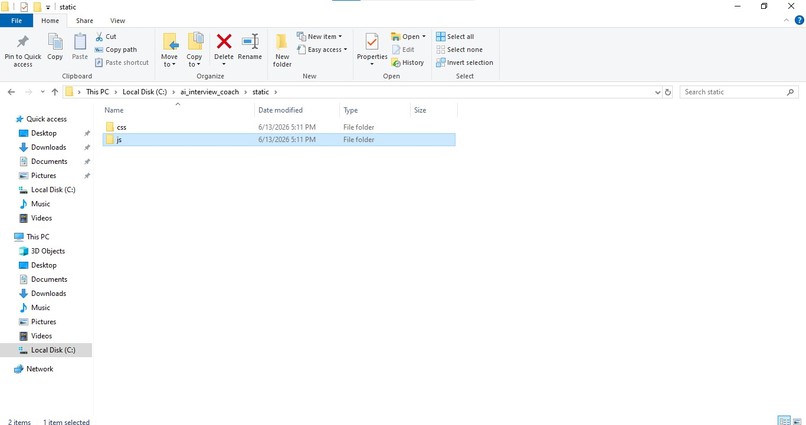The height and width of the screenshot is (425, 806).
Task: Create a New folder
Action: click(x=282, y=50)
